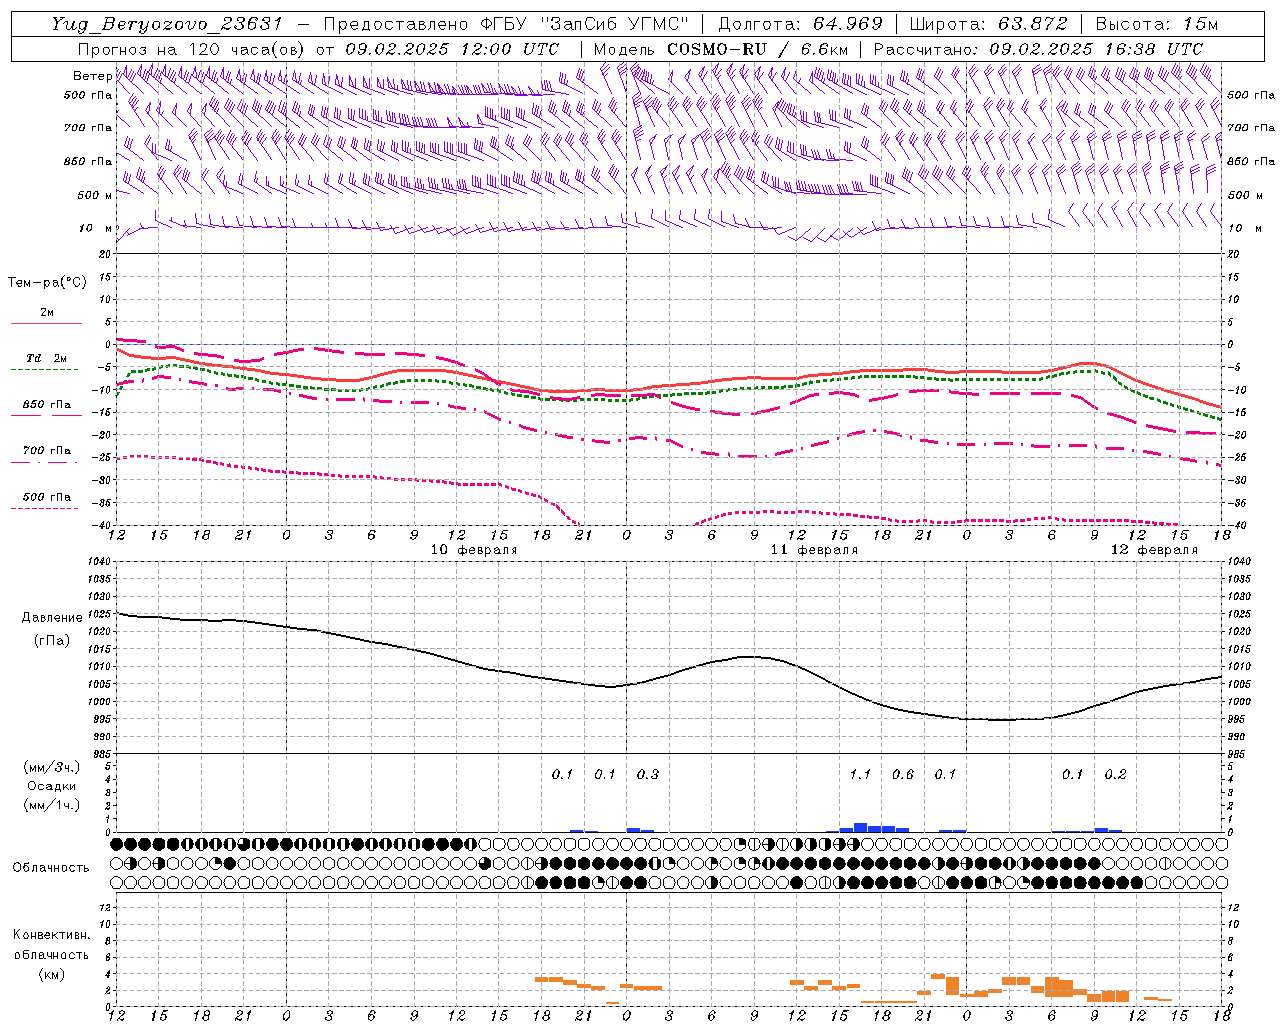Select the latitude value Широта: 63.872
1280x1024 pixels.
[x=989, y=24]
